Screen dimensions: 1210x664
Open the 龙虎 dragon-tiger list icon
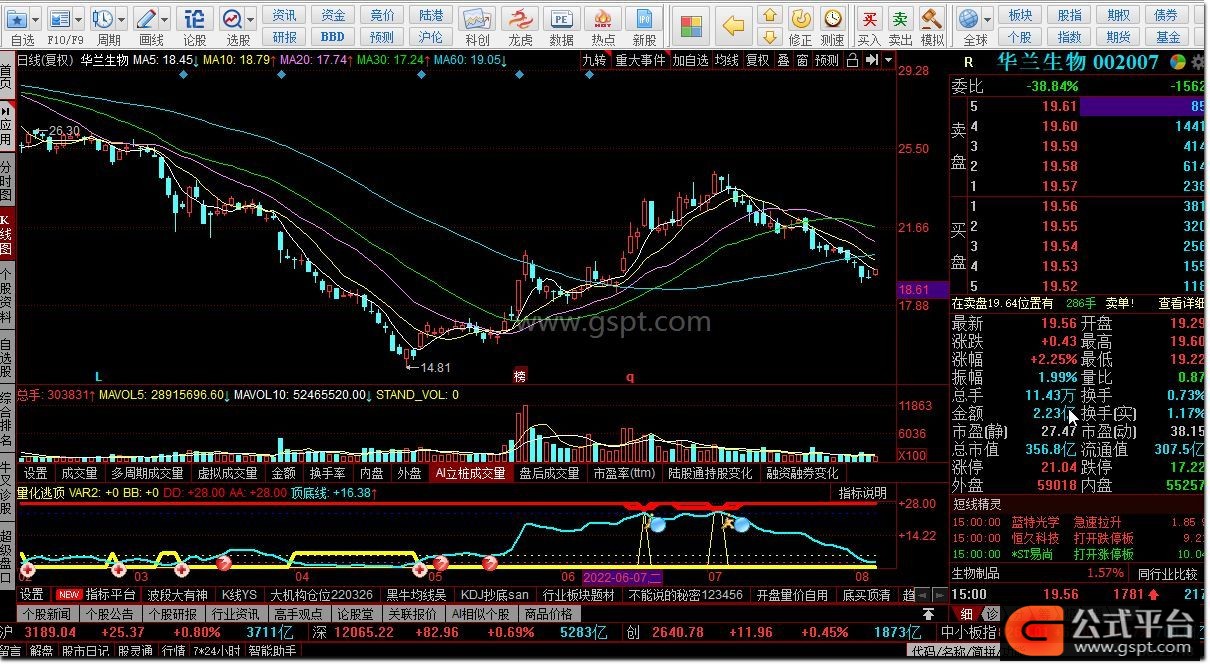coord(520,20)
